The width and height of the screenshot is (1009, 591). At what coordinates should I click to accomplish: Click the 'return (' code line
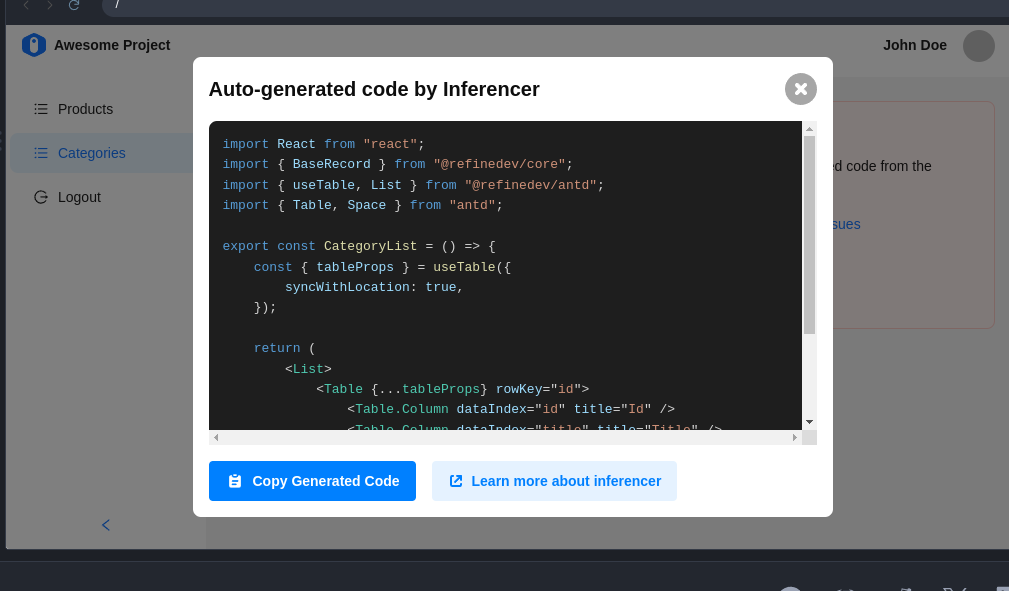284,348
